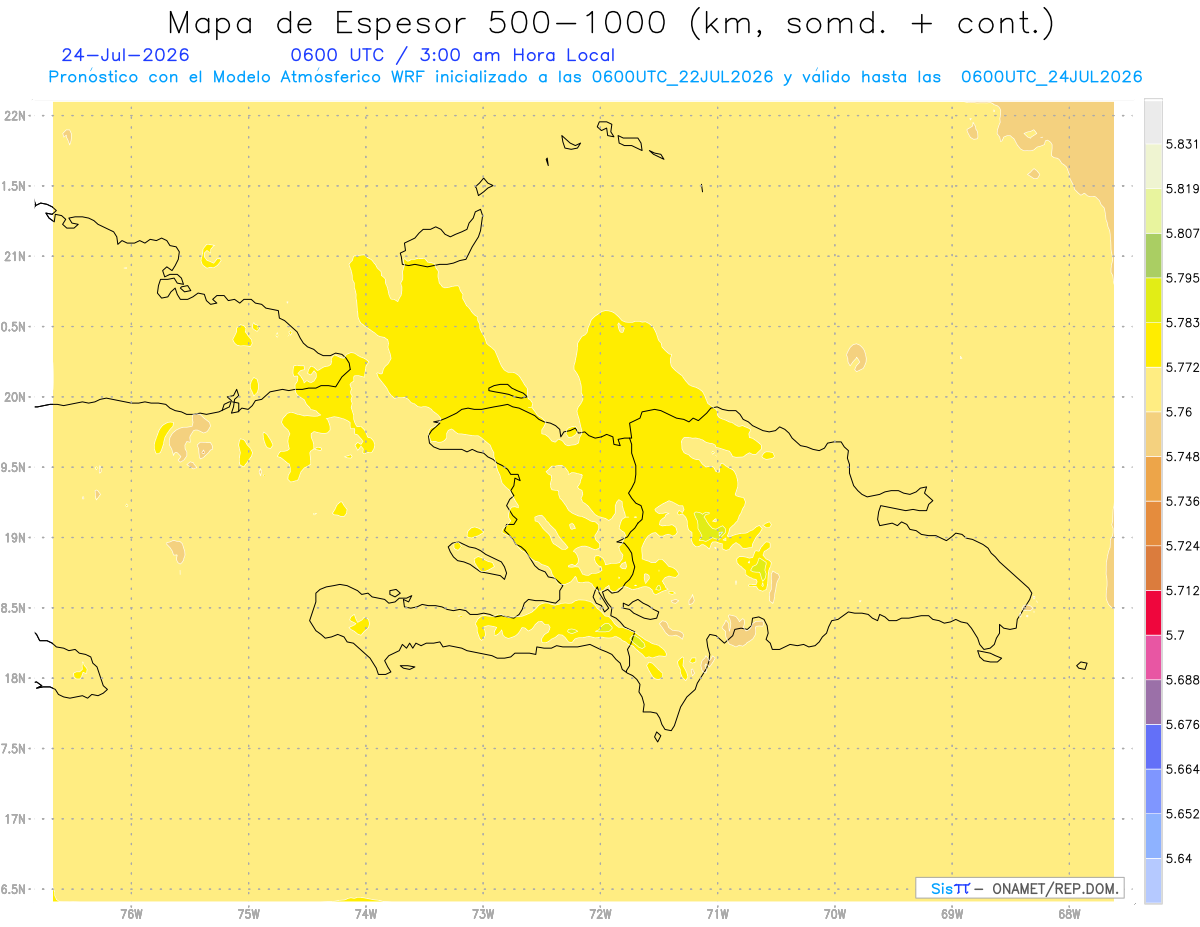Select the tan 5.748–5.76 legend swatch

tap(1153, 434)
